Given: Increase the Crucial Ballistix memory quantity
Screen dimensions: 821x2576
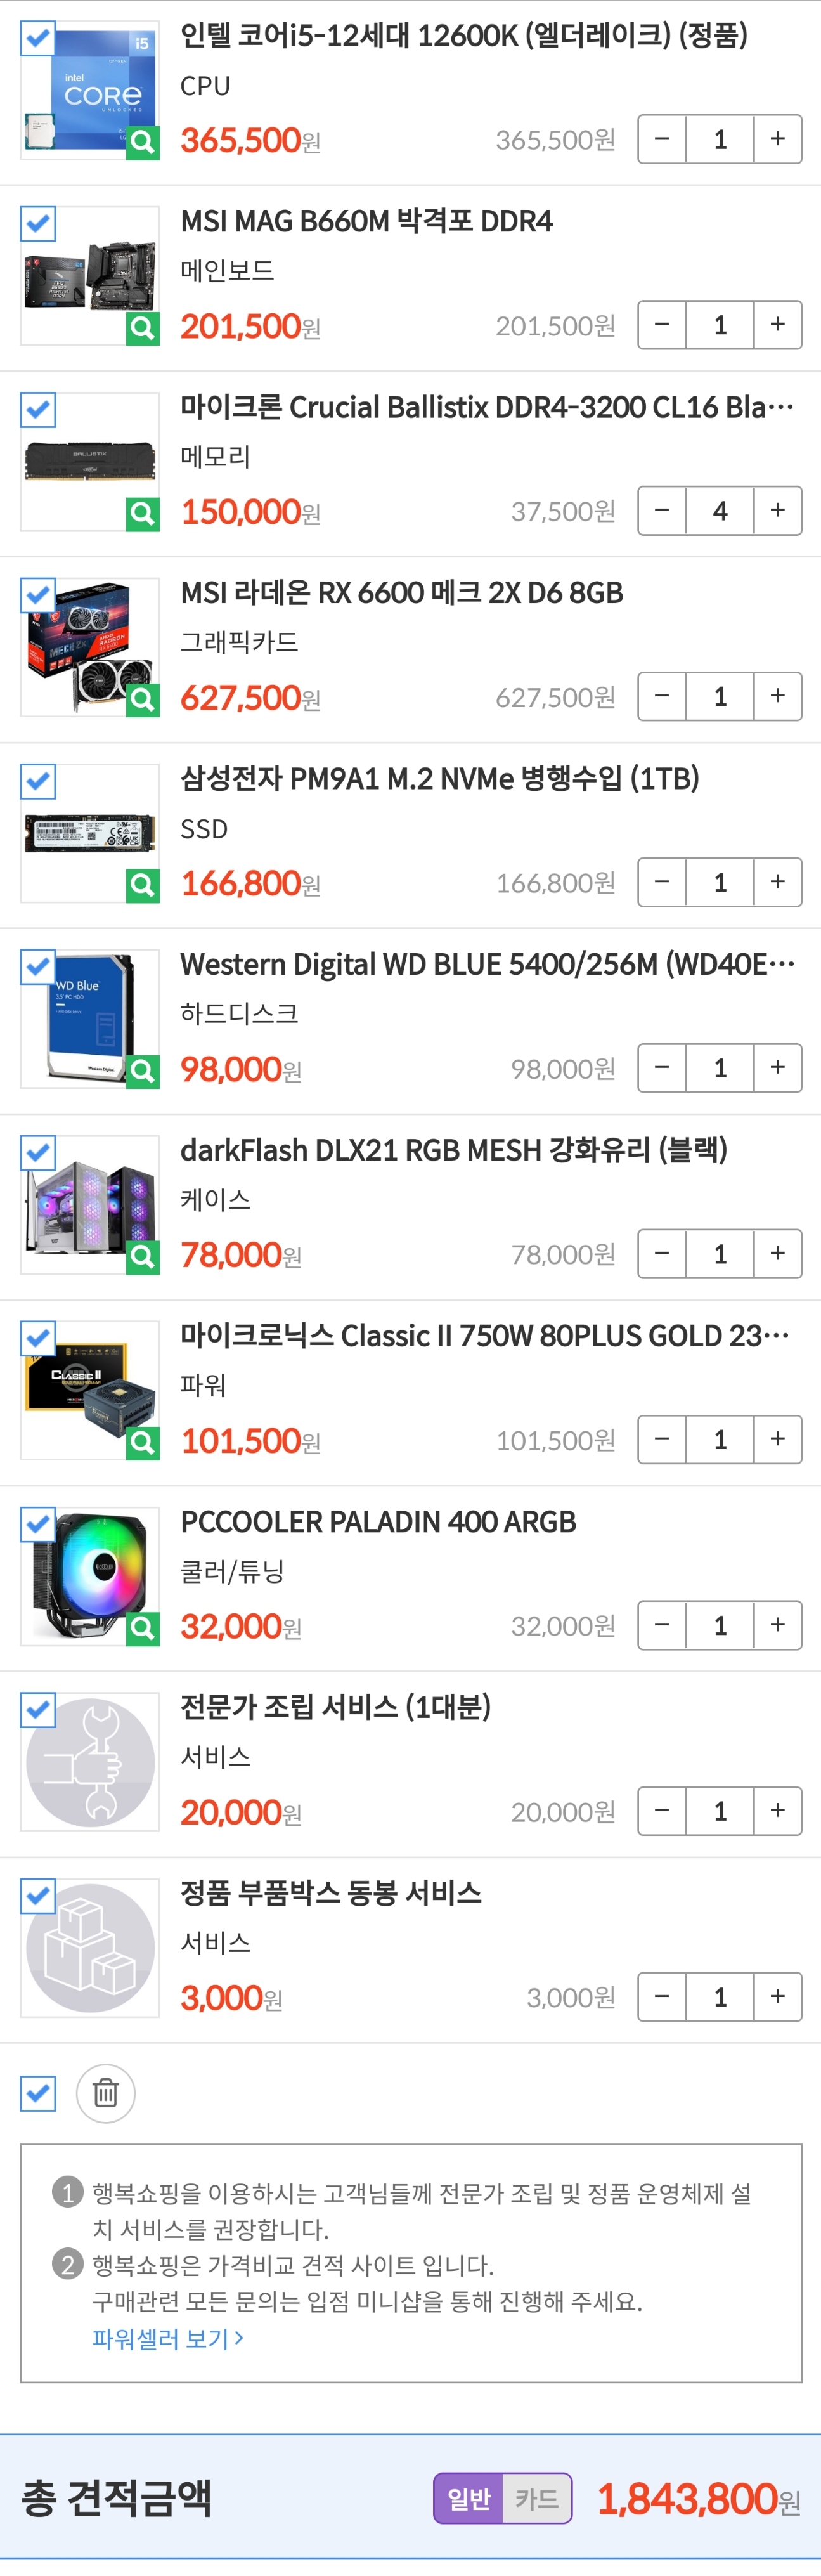Looking at the screenshot, I should point(778,511).
